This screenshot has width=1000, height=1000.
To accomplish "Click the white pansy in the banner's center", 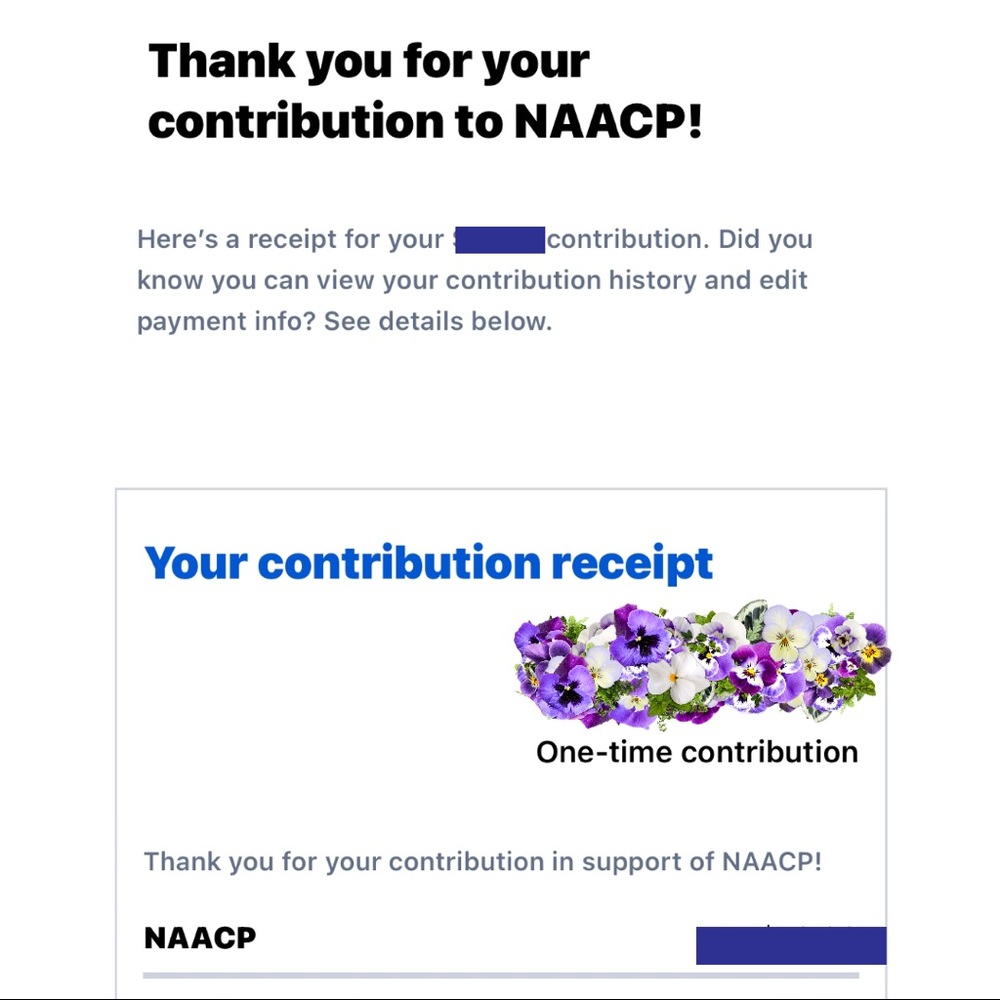I will click(678, 676).
